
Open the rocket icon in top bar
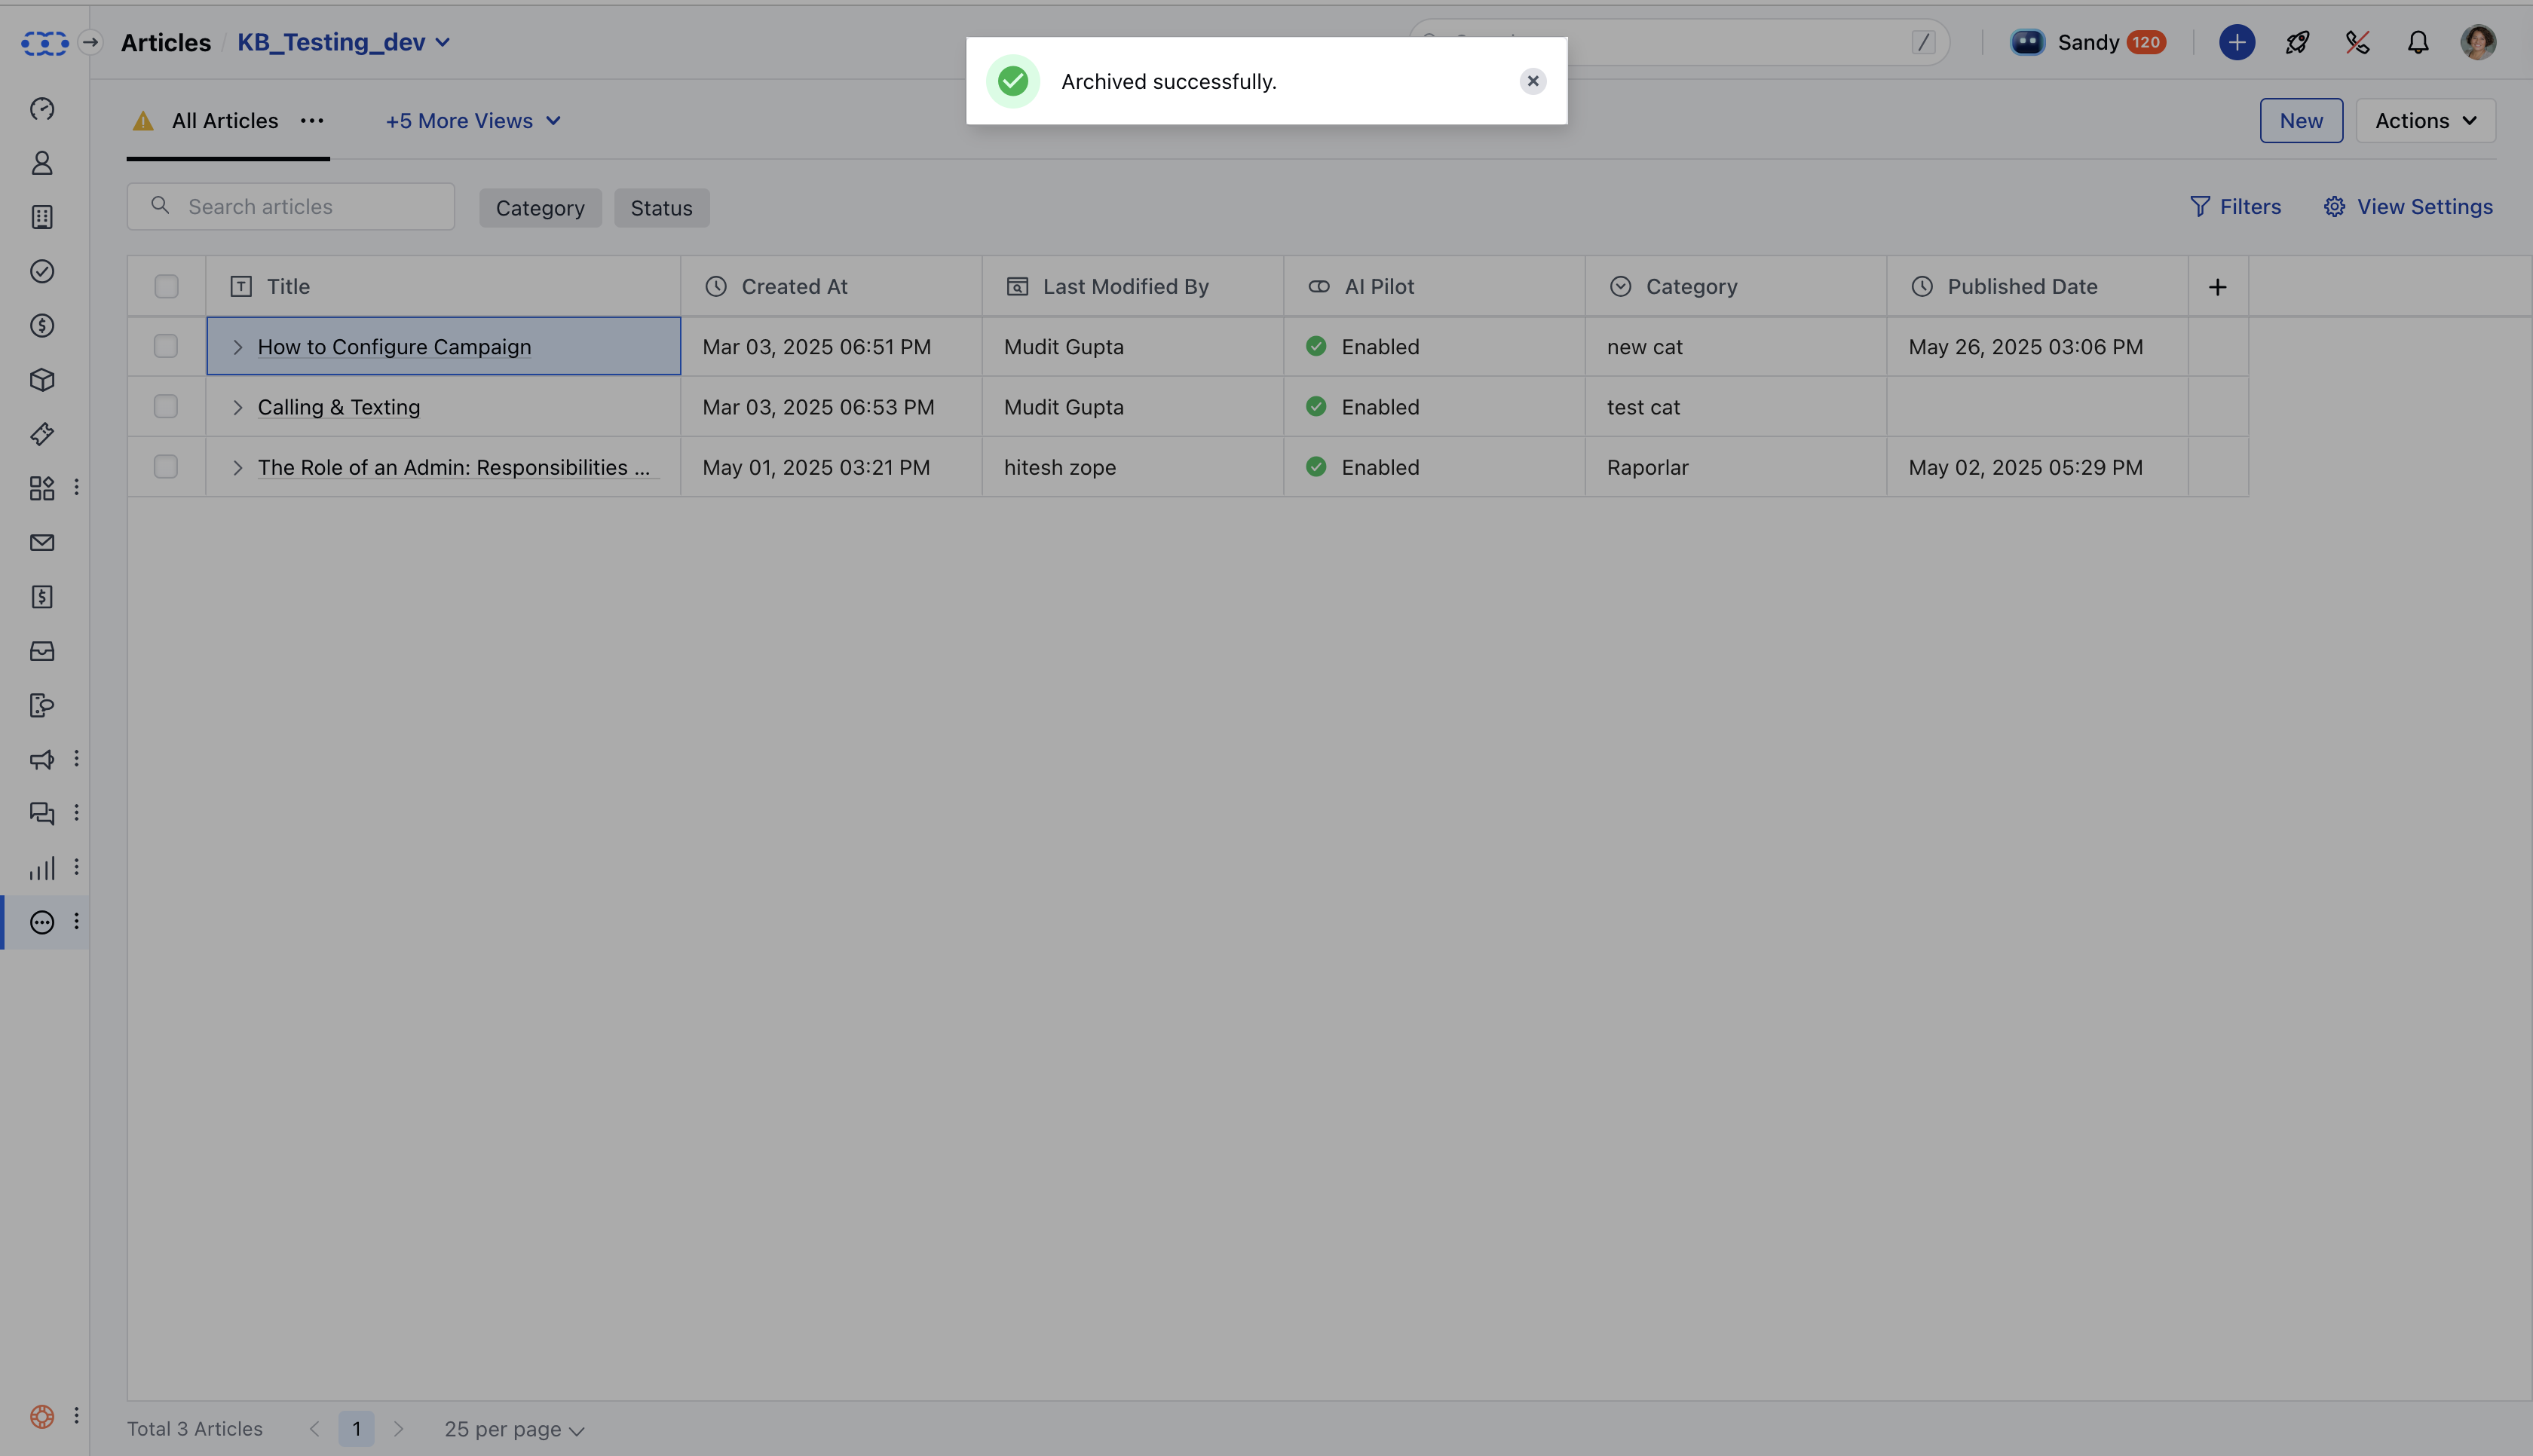[x=2297, y=42]
